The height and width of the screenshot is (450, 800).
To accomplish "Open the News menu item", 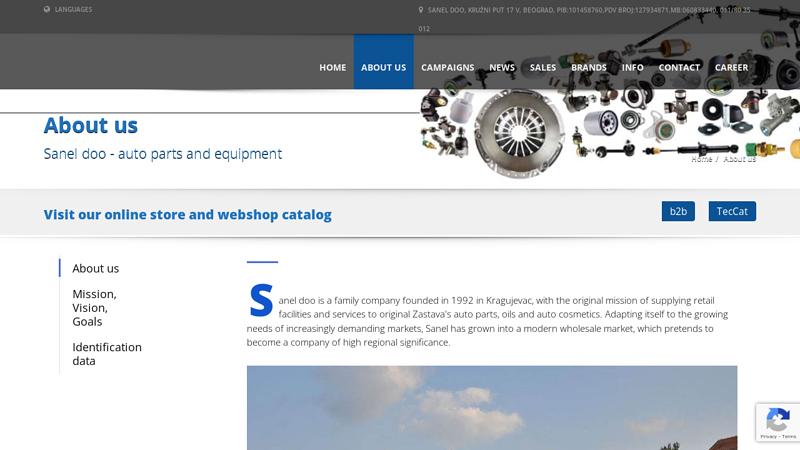I will [502, 67].
